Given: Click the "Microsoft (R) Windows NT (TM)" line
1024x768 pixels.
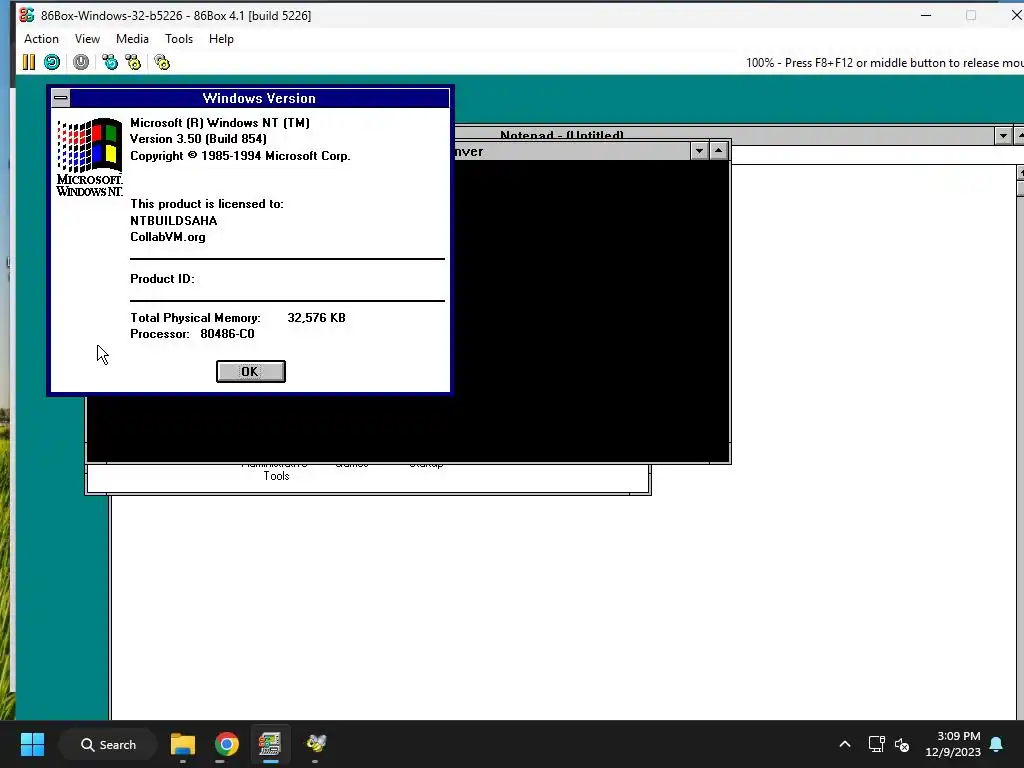Looking at the screenshot, I should coord(220,123).
